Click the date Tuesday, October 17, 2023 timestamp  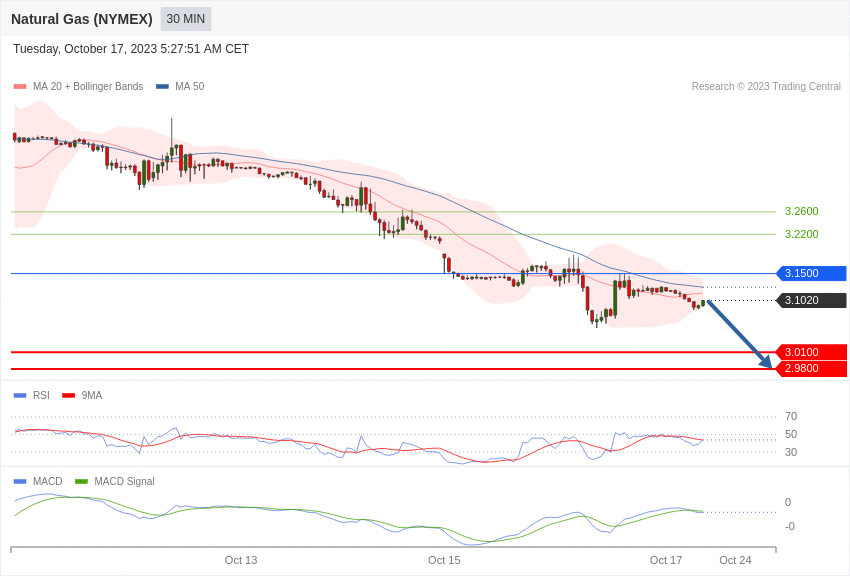(x=131, y=49)
